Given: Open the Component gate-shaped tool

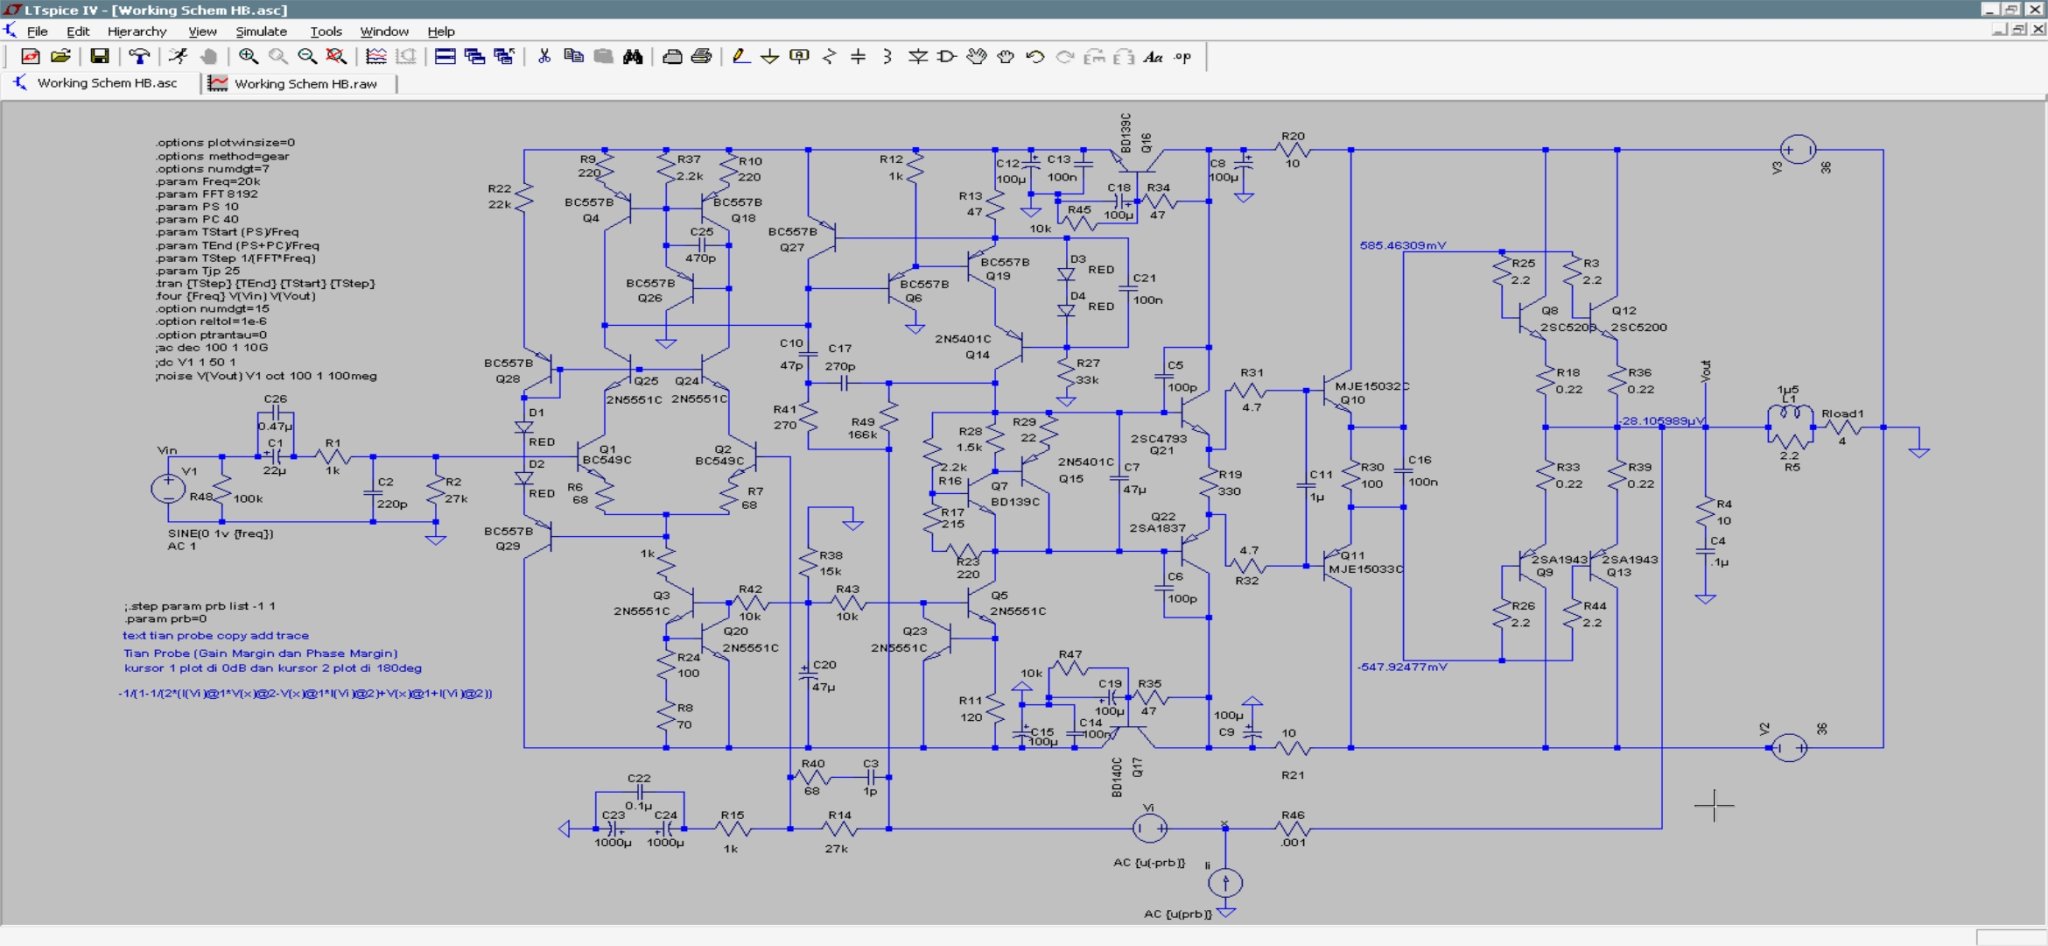Looking at the screenshot, I should (x=946, y=57).
